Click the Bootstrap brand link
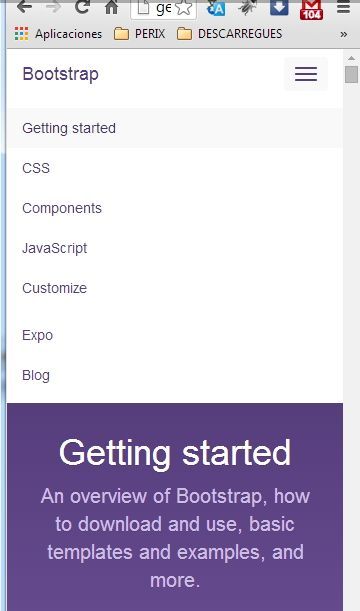The image size is (360, 611). pos(60,74)
